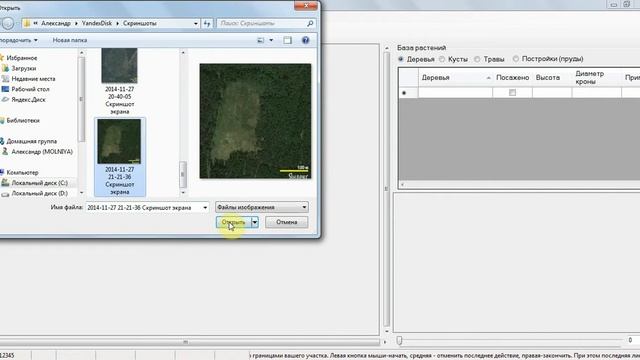Screen dimensions: 640x360
Task: Select Локальный диск (D:)
Action: [x=39, y=193]
